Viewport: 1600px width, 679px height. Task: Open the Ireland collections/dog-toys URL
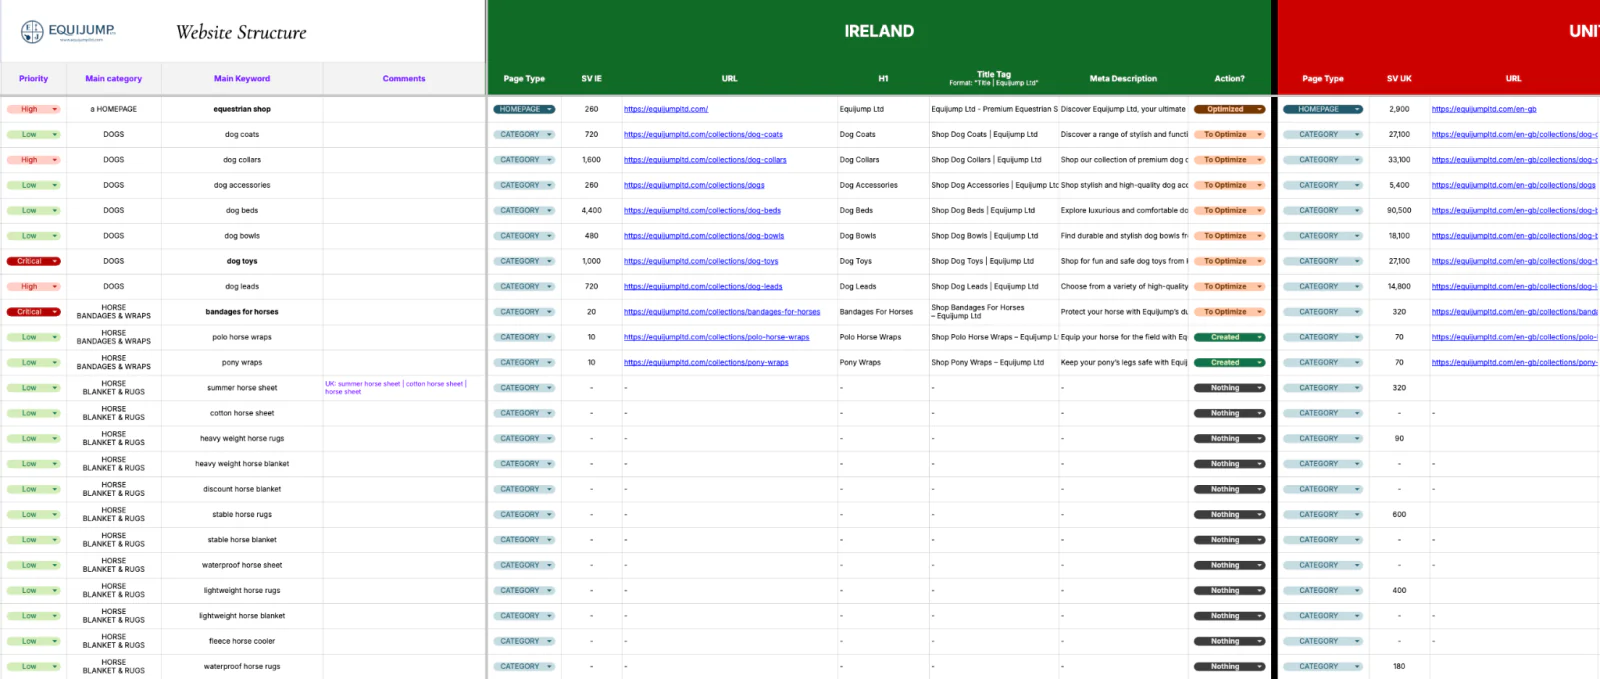(x=701, y=261)
